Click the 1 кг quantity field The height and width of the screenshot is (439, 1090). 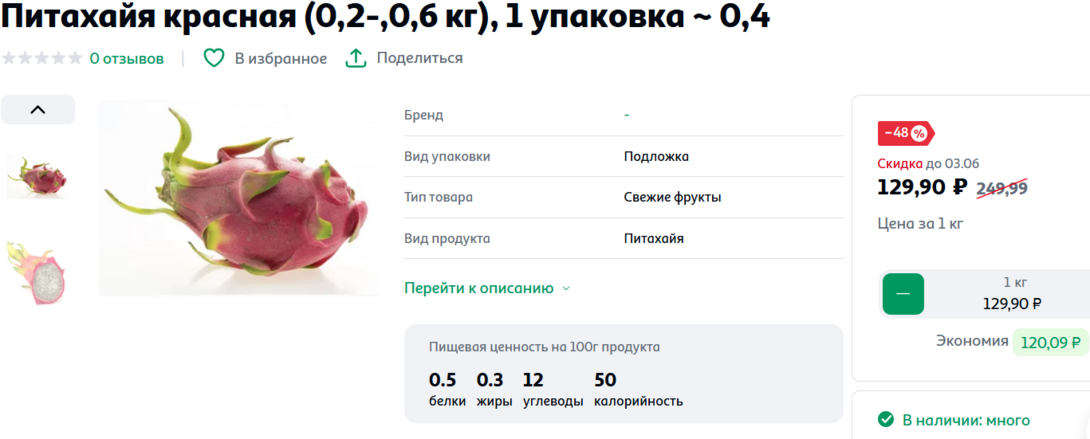click(x=1012, y=293)
